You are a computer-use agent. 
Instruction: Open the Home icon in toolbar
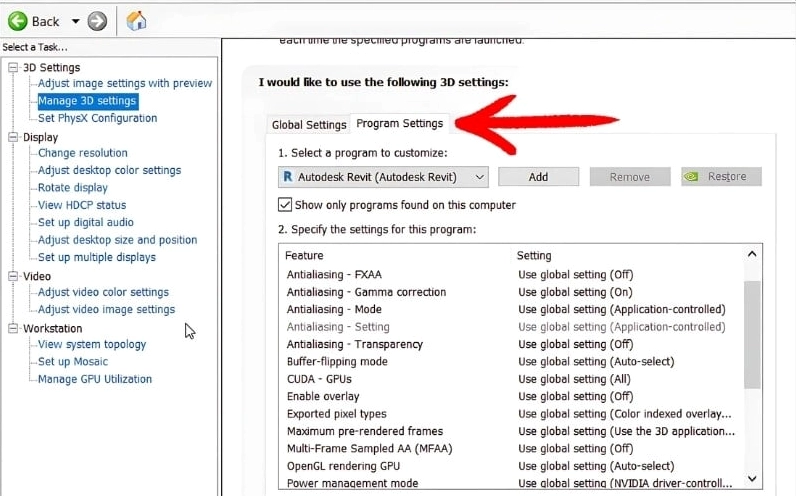(x=136, y=21)
